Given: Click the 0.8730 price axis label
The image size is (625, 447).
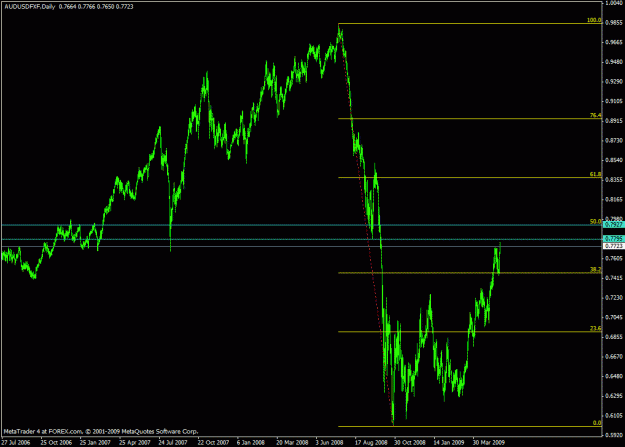Looking at the screenshot, I should (x=614, y=141).
